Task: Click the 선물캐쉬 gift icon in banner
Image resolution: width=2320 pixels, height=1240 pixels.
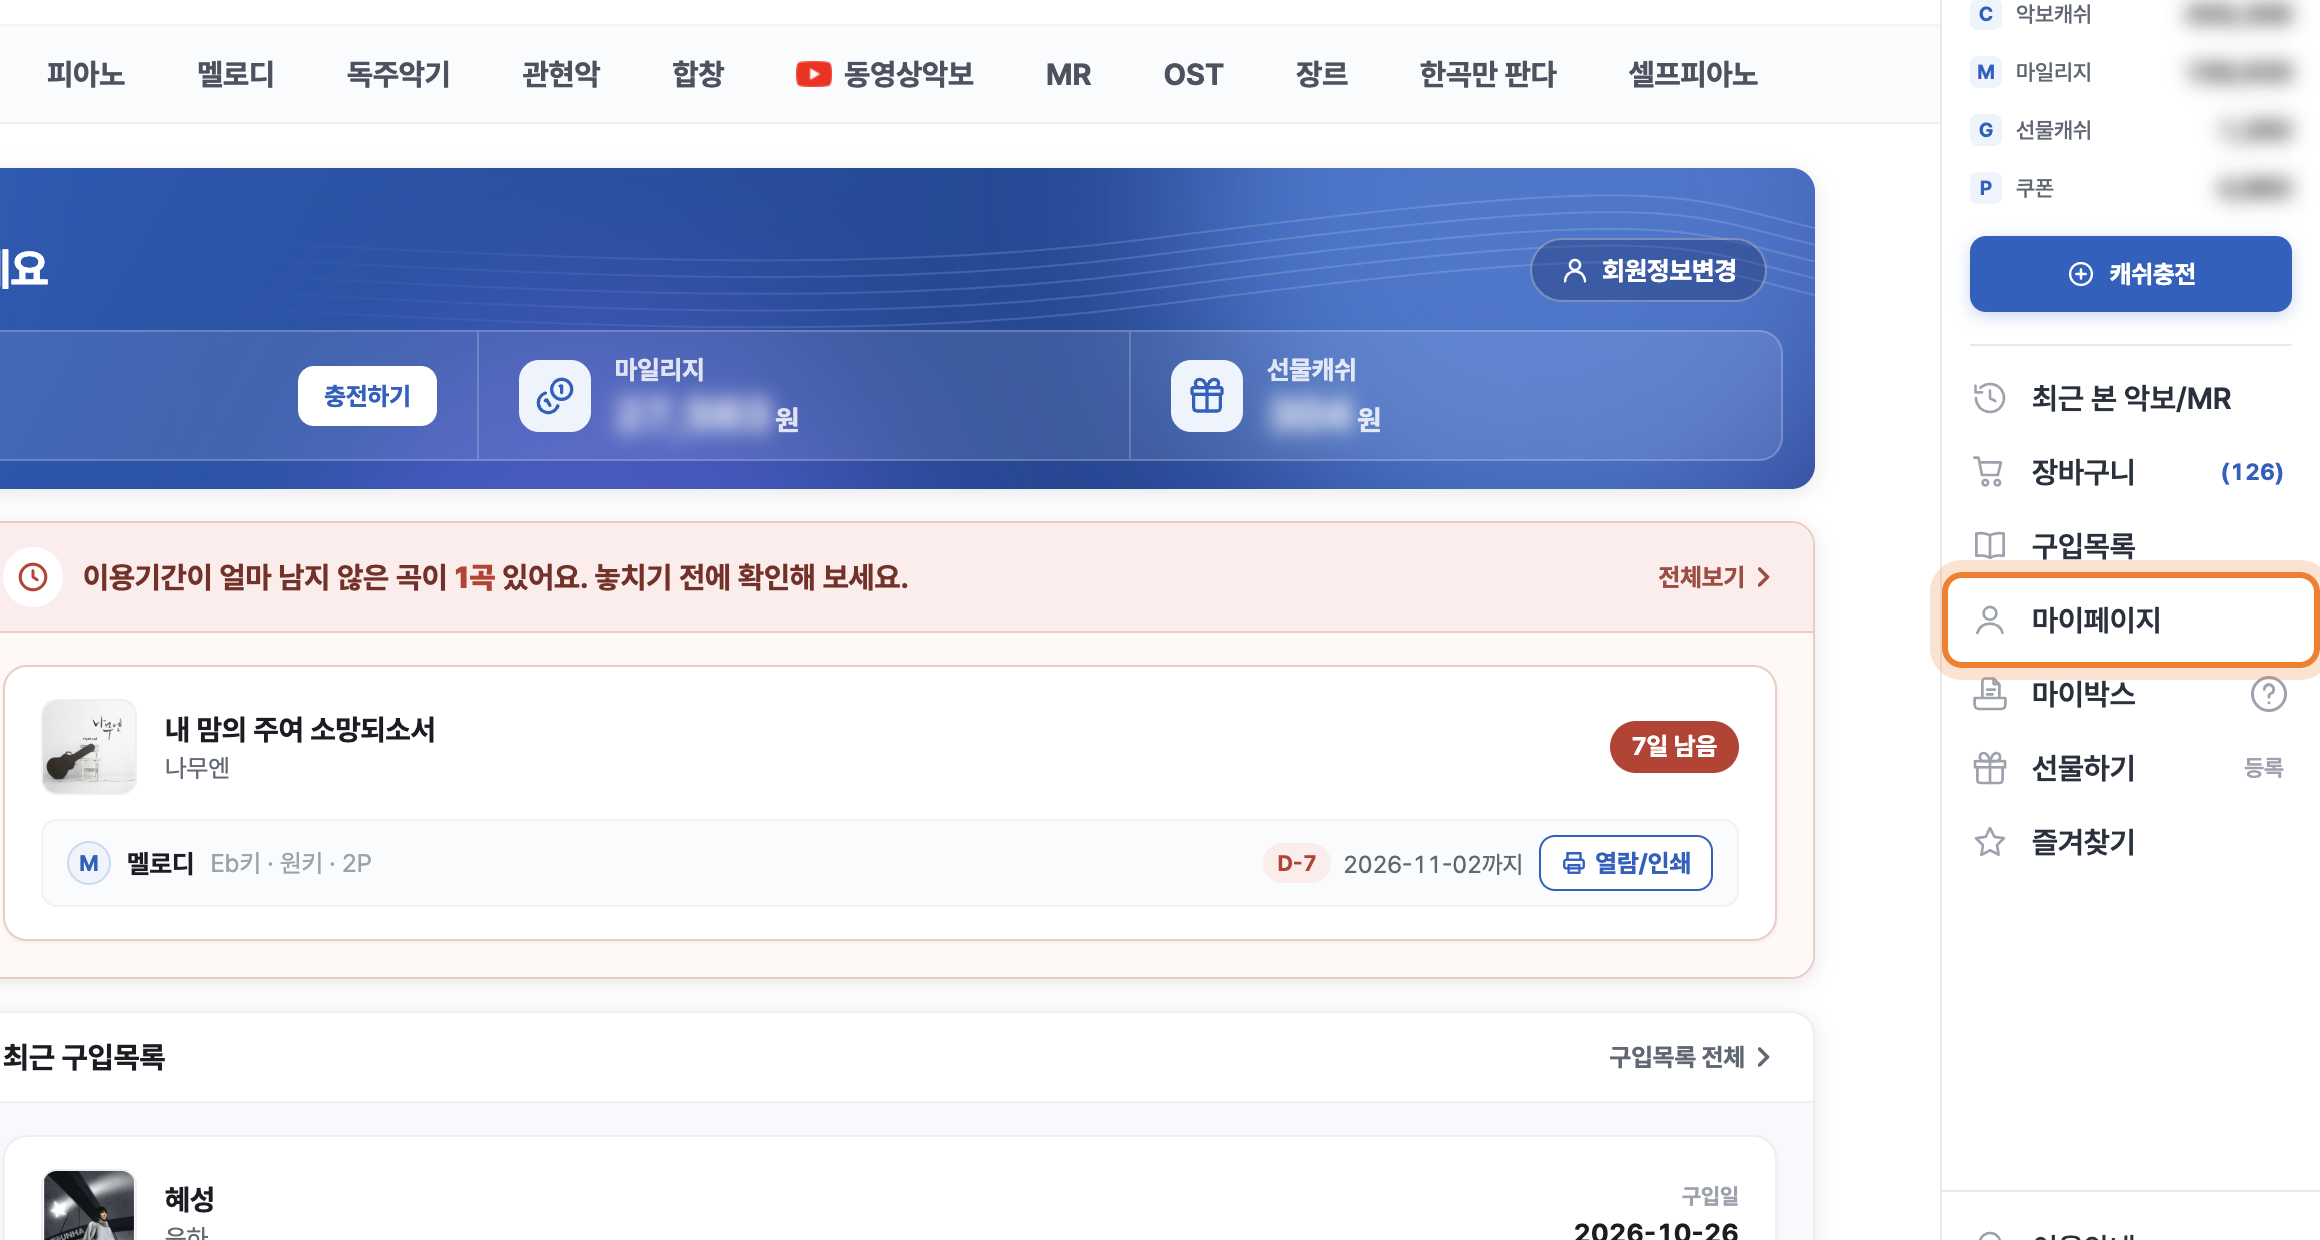Action: click(1207, 396)
